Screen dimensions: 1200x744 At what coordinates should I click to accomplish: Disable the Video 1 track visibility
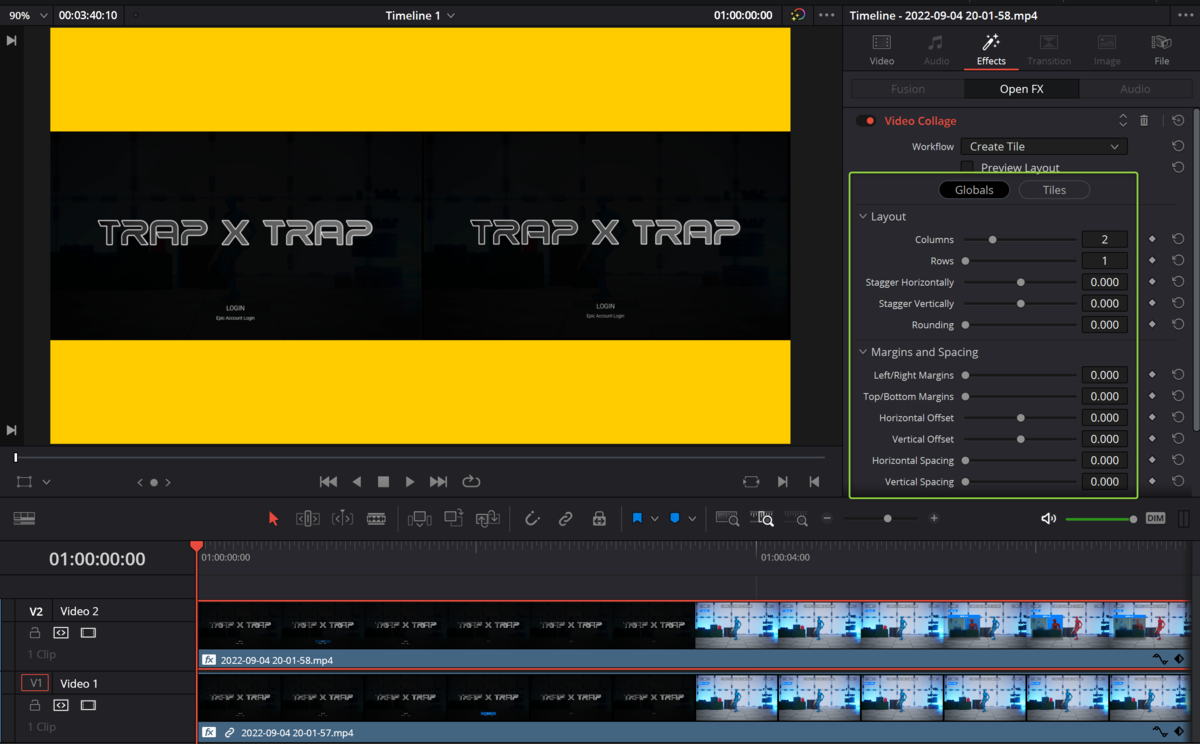coord(88,705)
